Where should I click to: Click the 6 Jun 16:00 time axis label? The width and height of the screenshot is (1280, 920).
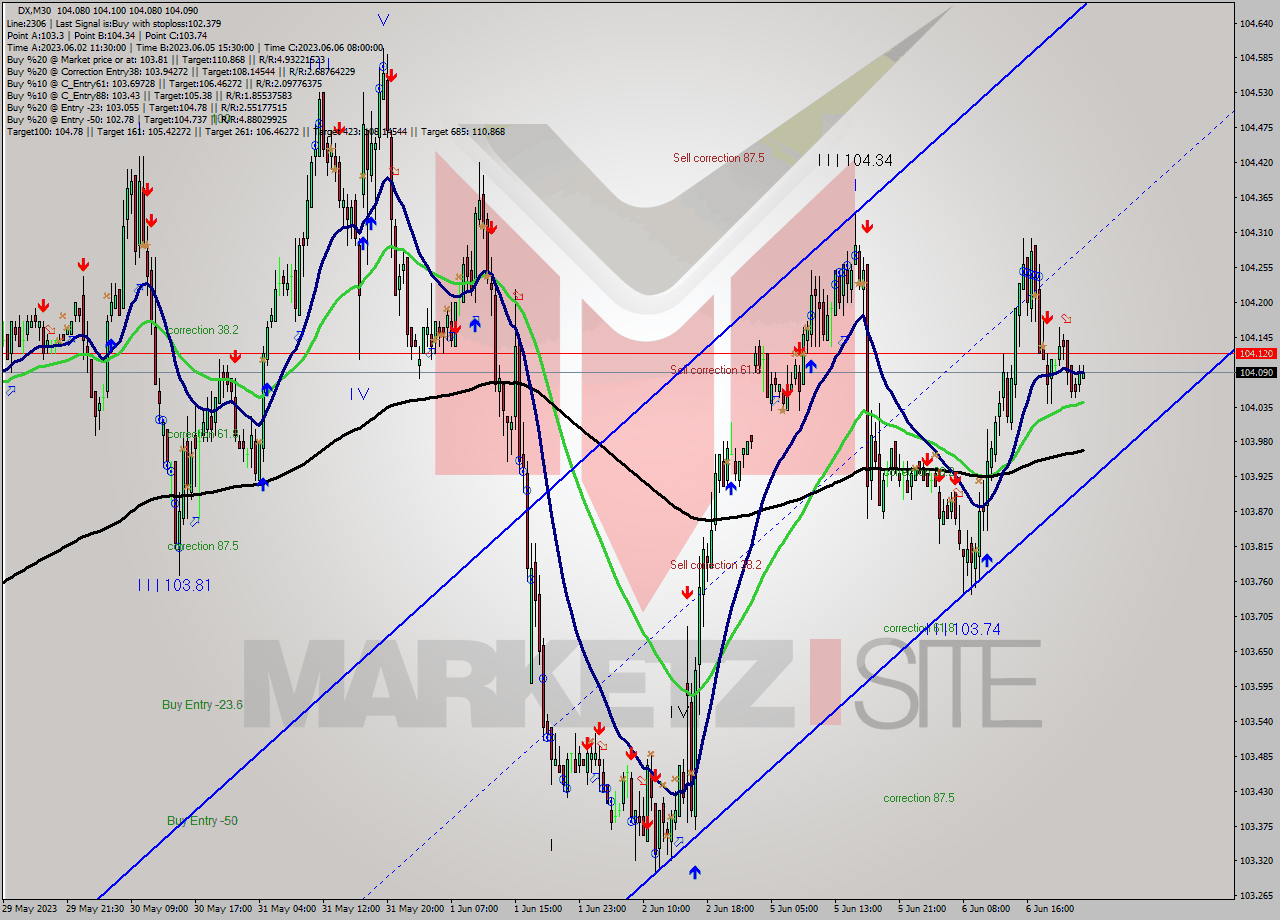(x=1052, y=909)
